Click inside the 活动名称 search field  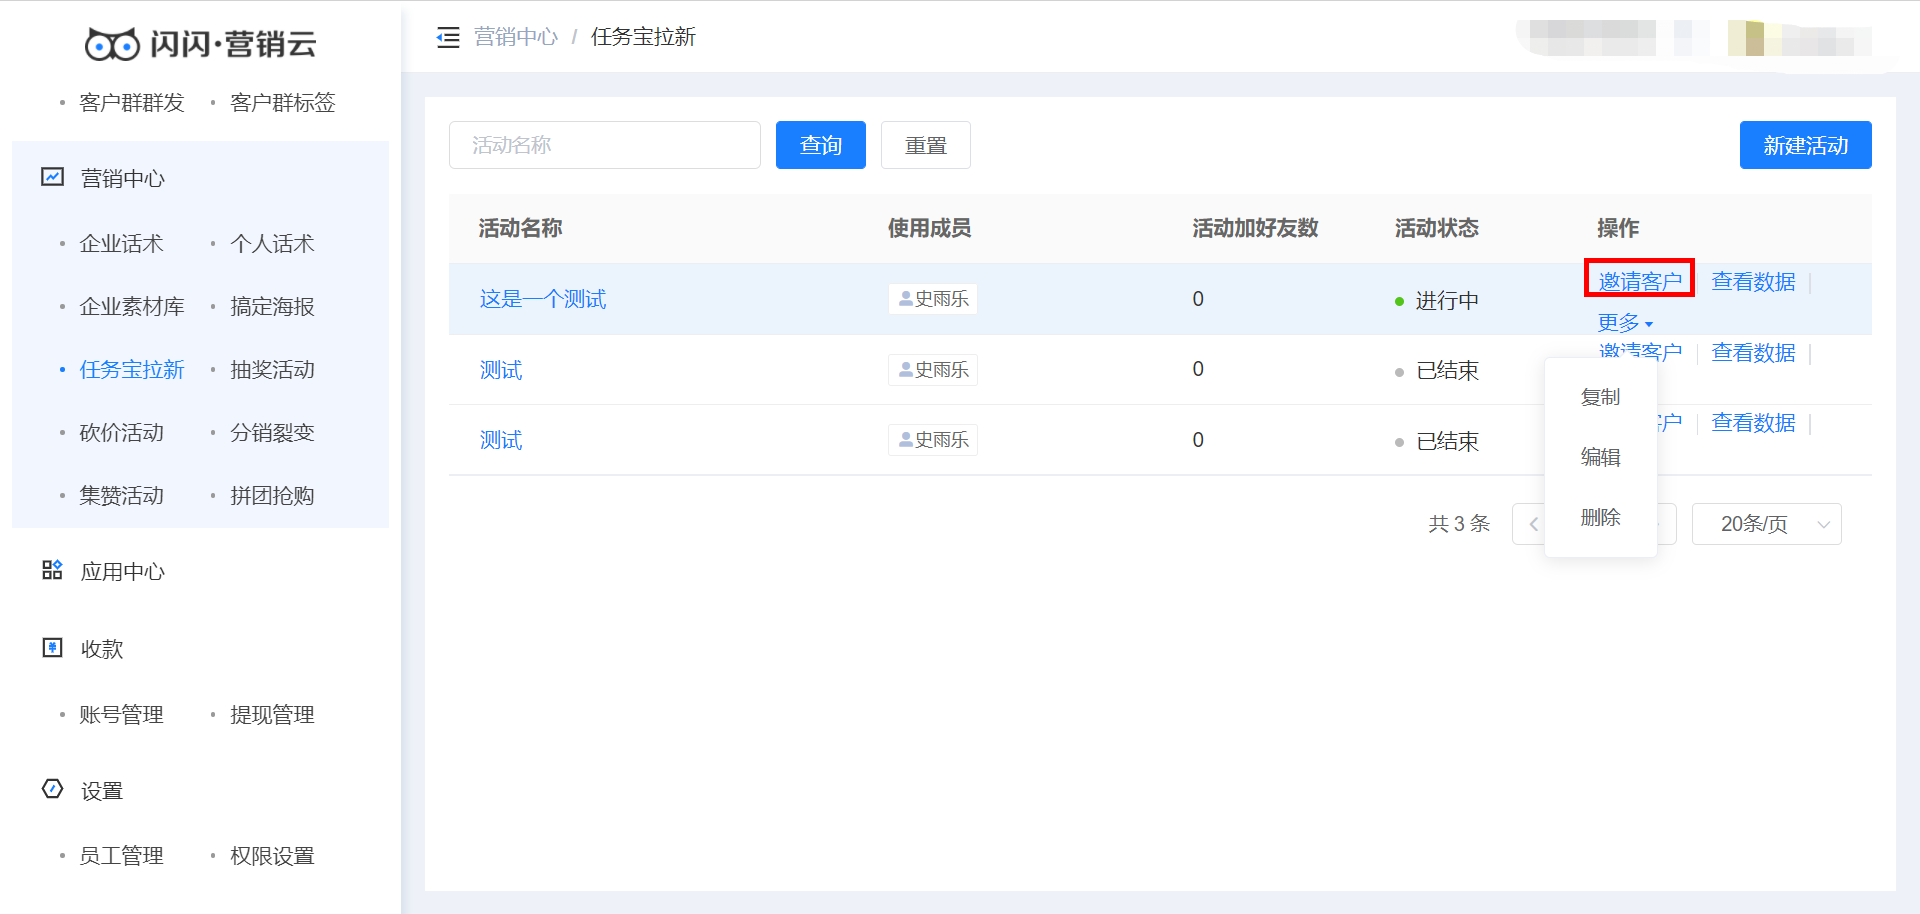pyautogui.click(x=604, y=145)
